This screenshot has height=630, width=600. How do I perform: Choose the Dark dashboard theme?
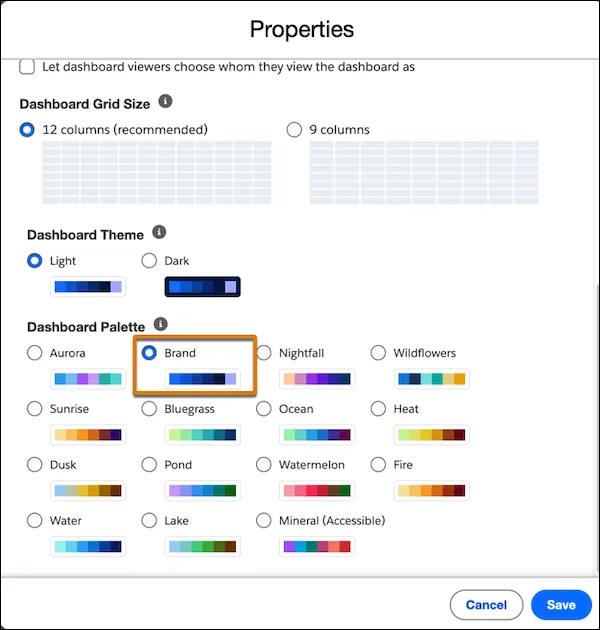[149, 261]
